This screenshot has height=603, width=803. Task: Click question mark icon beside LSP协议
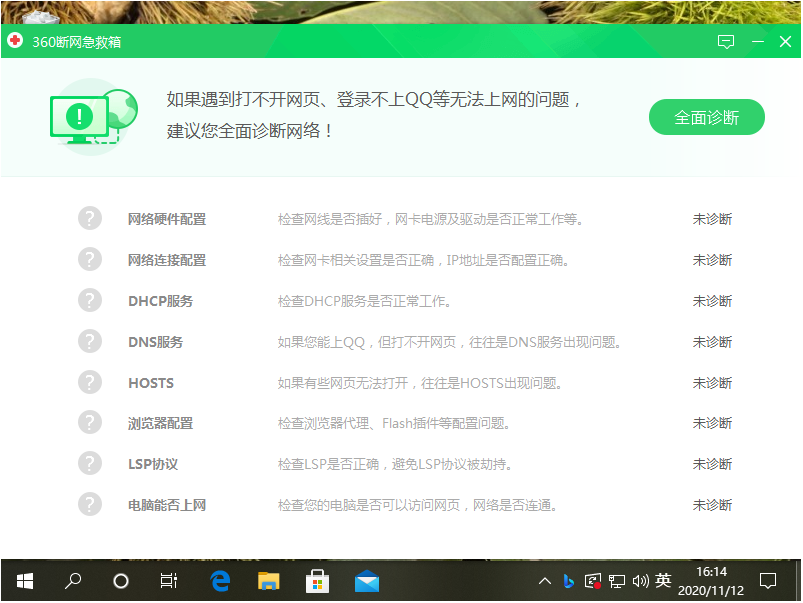[x=90, y=463]
